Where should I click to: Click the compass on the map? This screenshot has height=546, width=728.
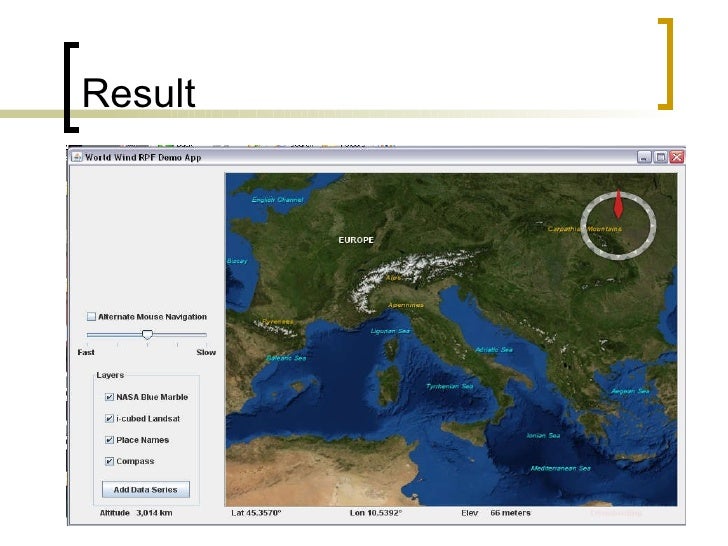pos(618,226)
